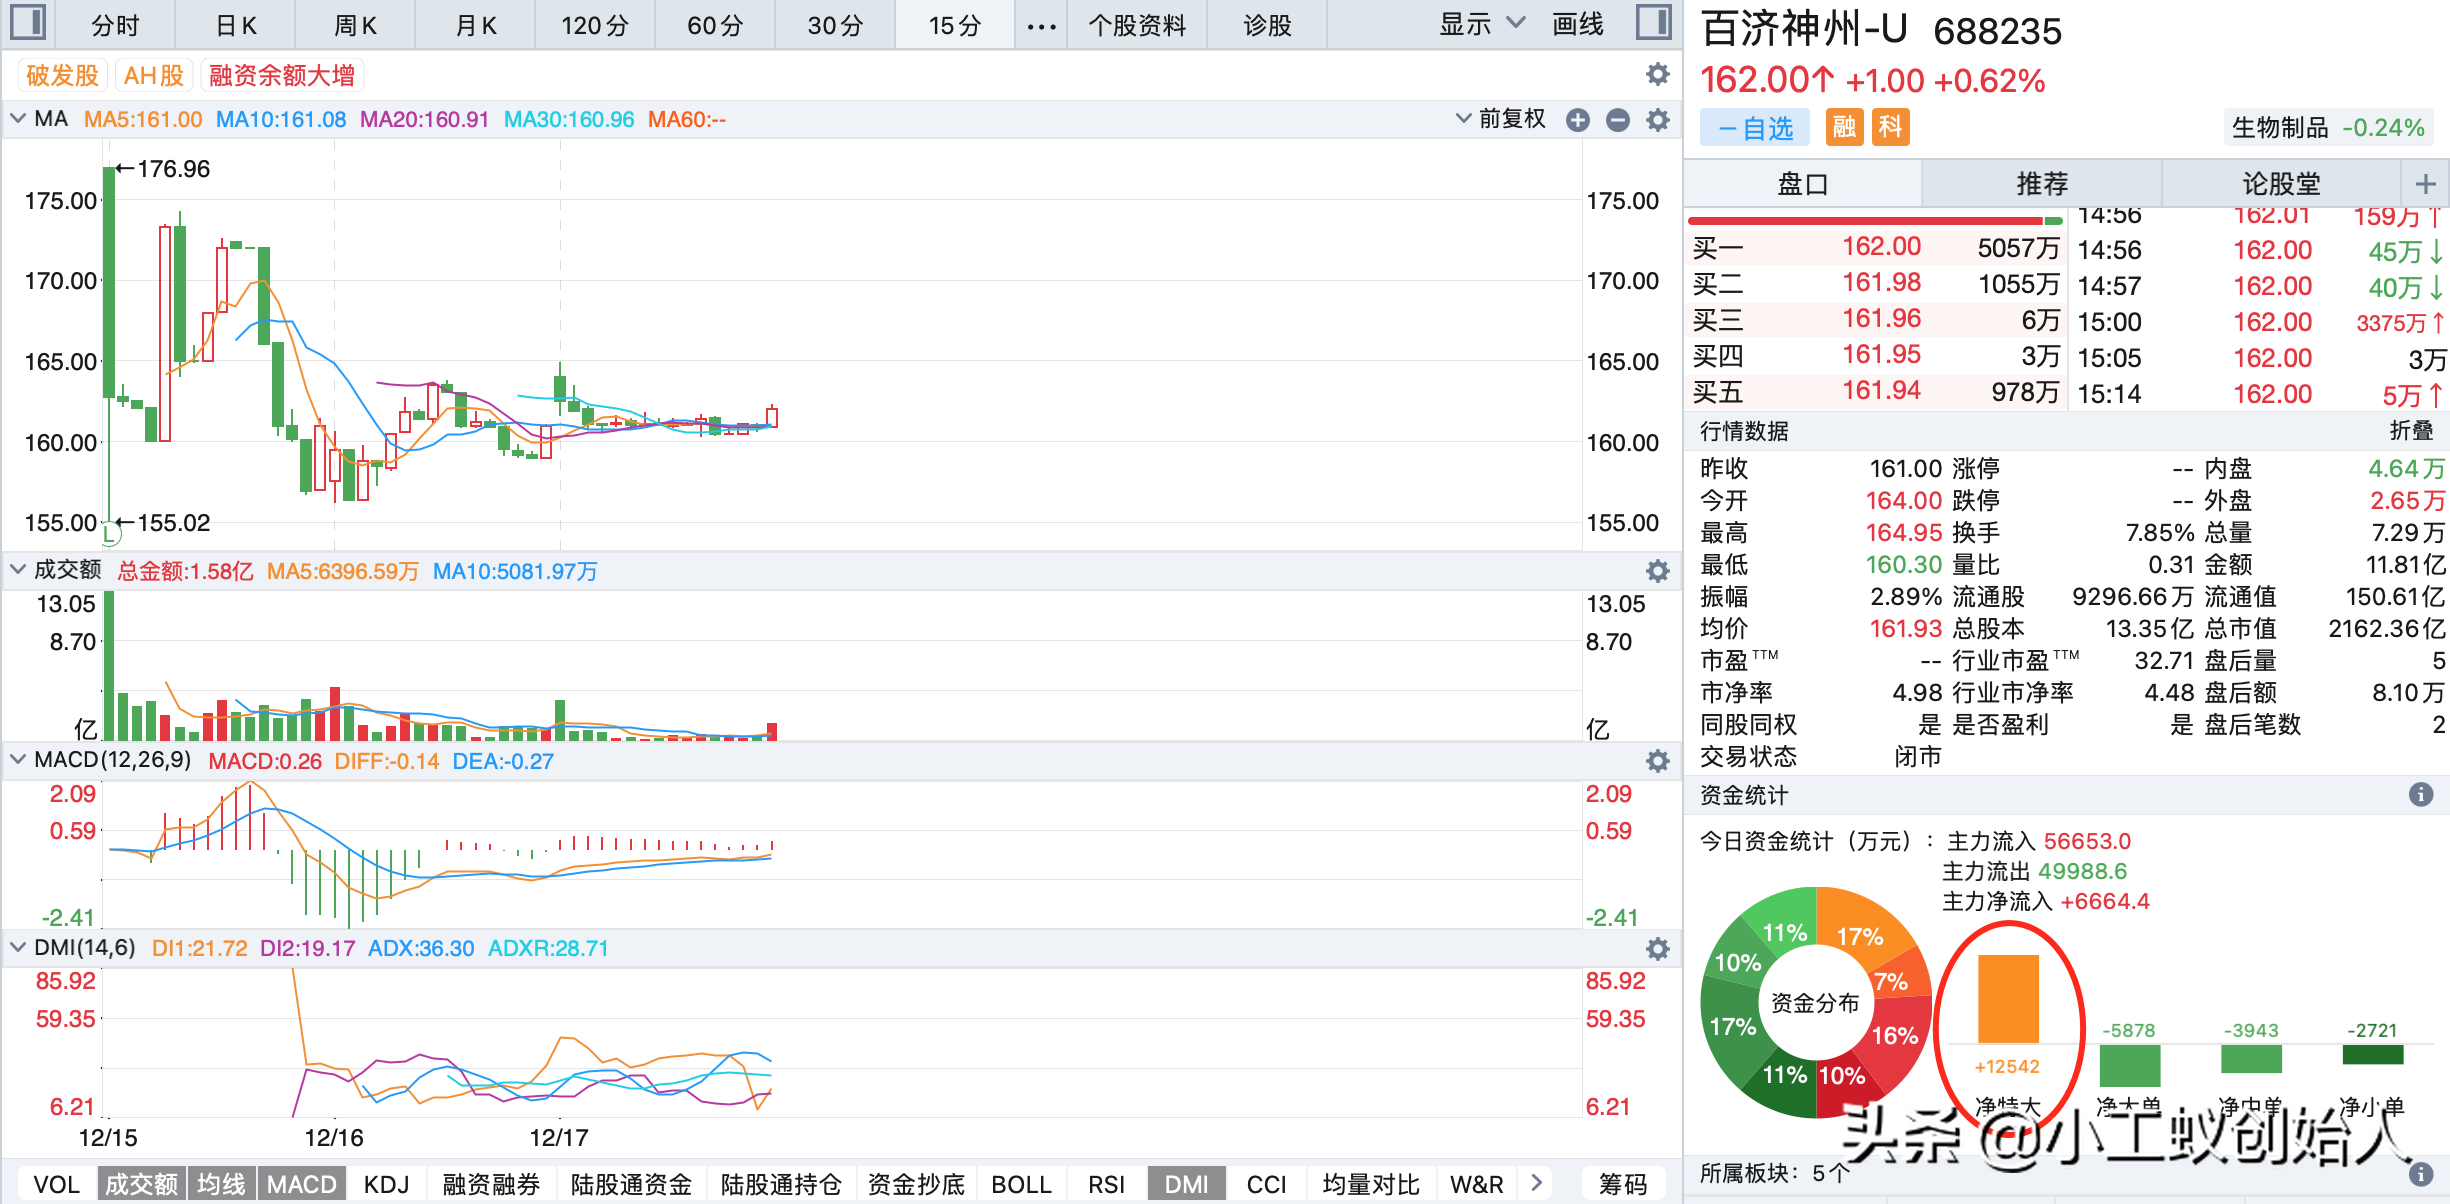The width and height of the screenshot is (2450, 1204).
Task: Click the 买一 162.00 bid row
Action: coord(1876,247)
